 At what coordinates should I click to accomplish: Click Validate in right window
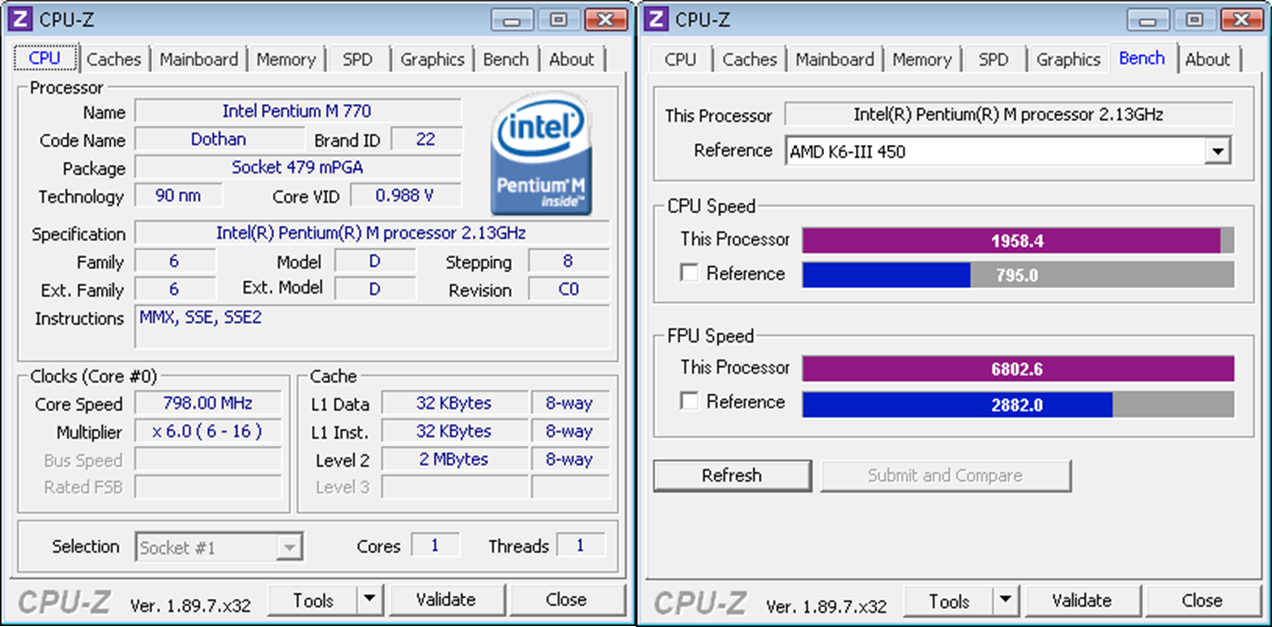[x=1082, y=601]
